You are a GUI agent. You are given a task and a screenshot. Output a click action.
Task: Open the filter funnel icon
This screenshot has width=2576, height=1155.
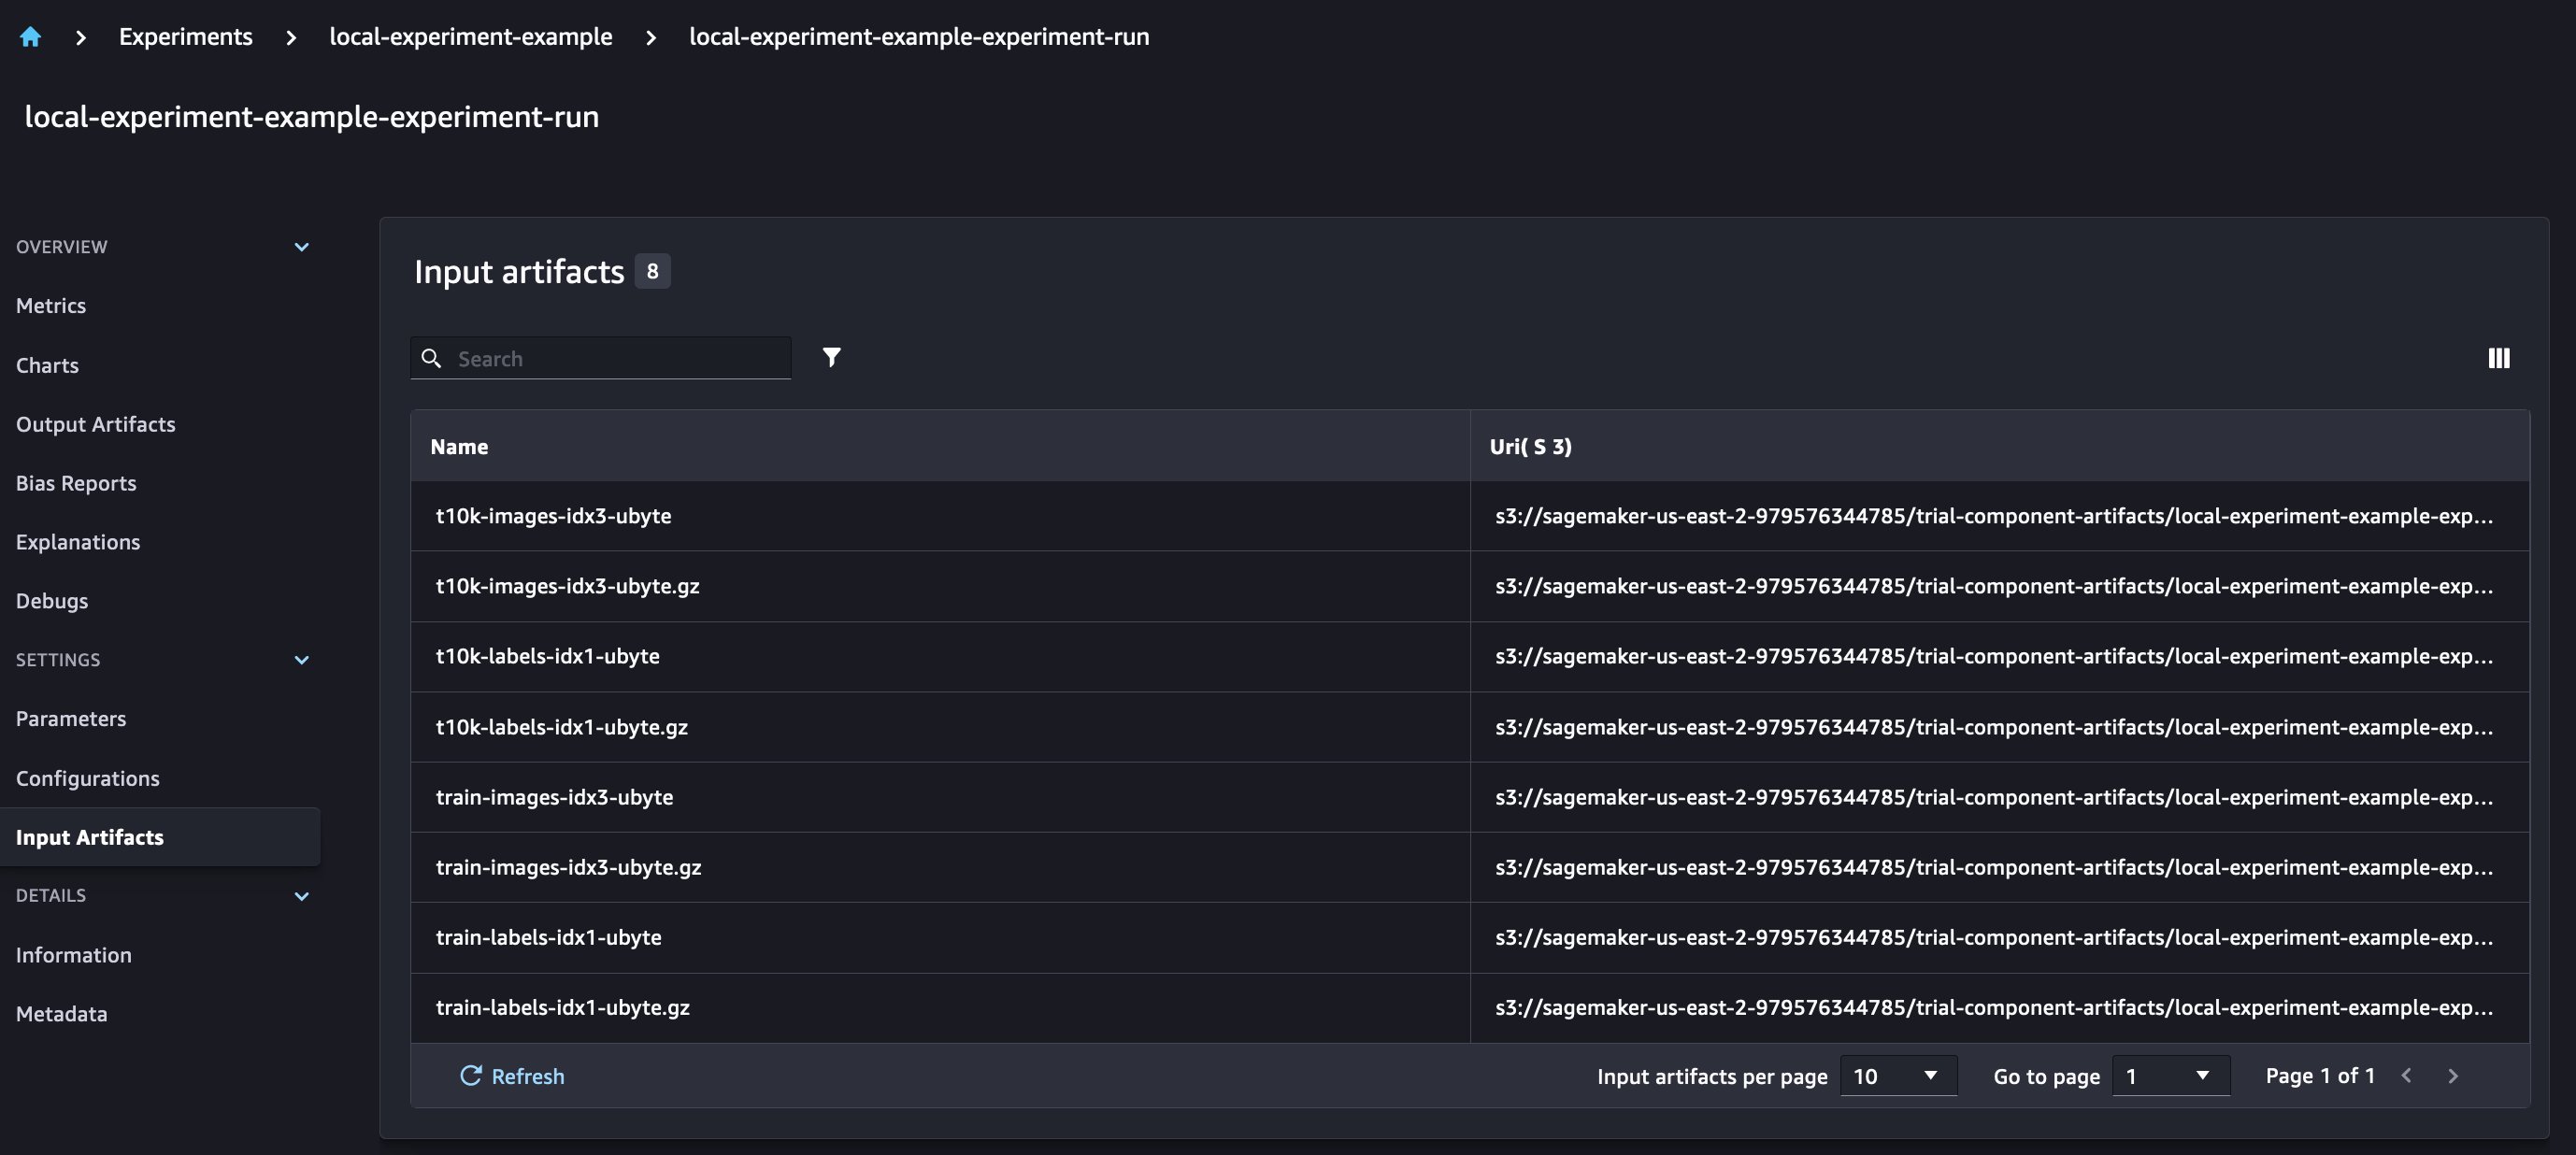pyautogui.click(x=831, y=358)
